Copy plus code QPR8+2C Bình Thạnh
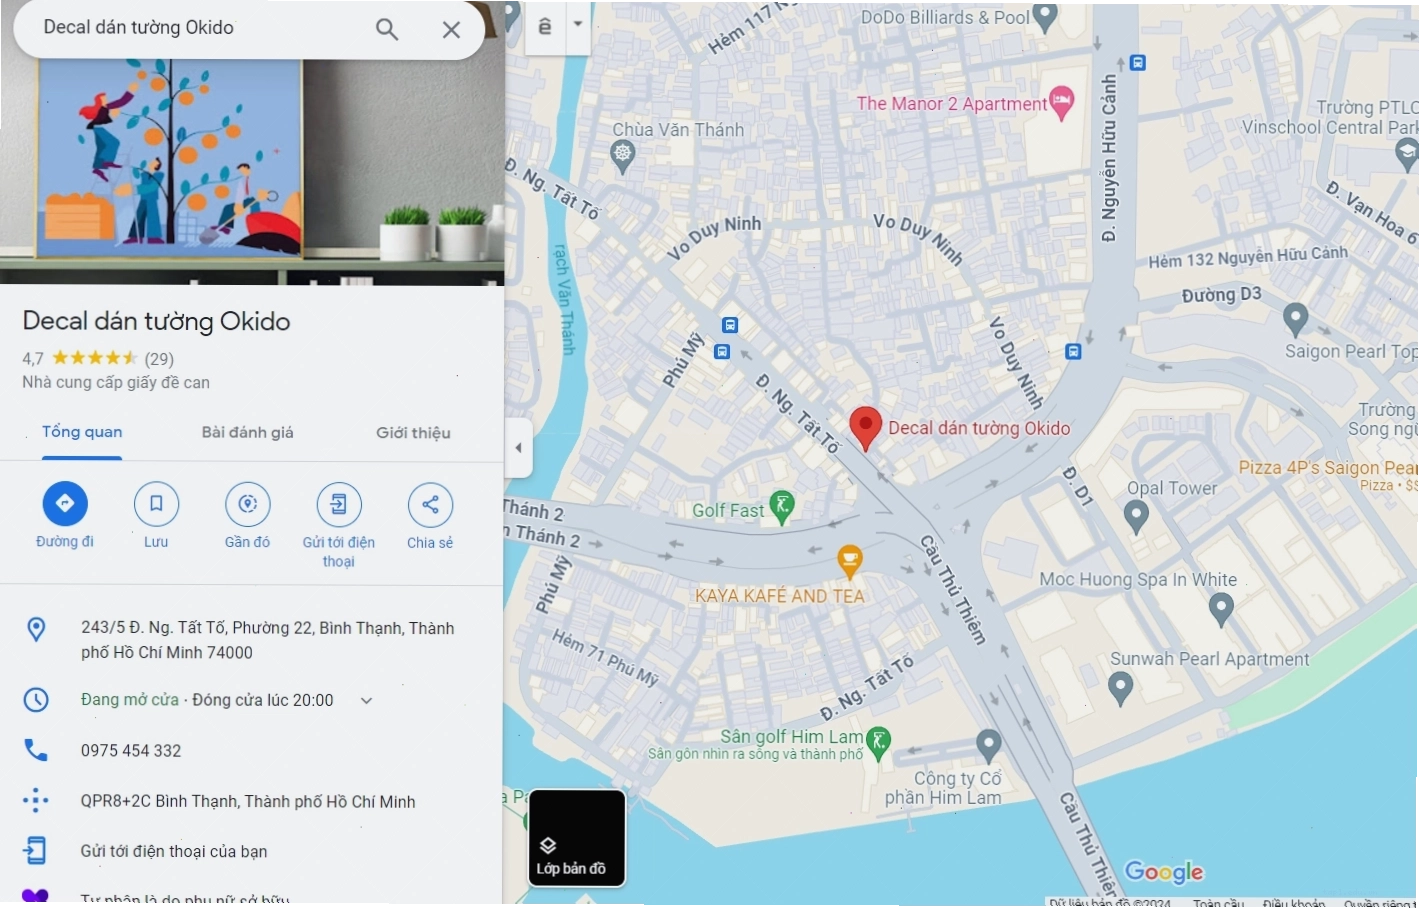 click(248, 801)
